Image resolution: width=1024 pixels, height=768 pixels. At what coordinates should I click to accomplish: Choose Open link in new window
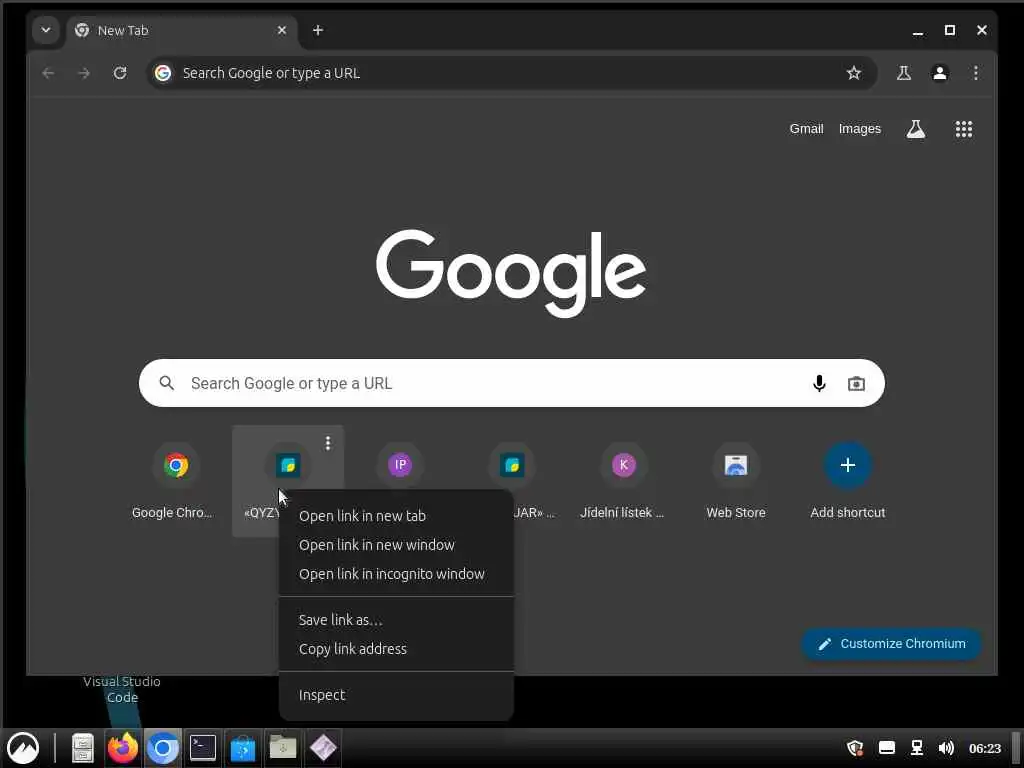pyautogui.click(x=396, y=545)
